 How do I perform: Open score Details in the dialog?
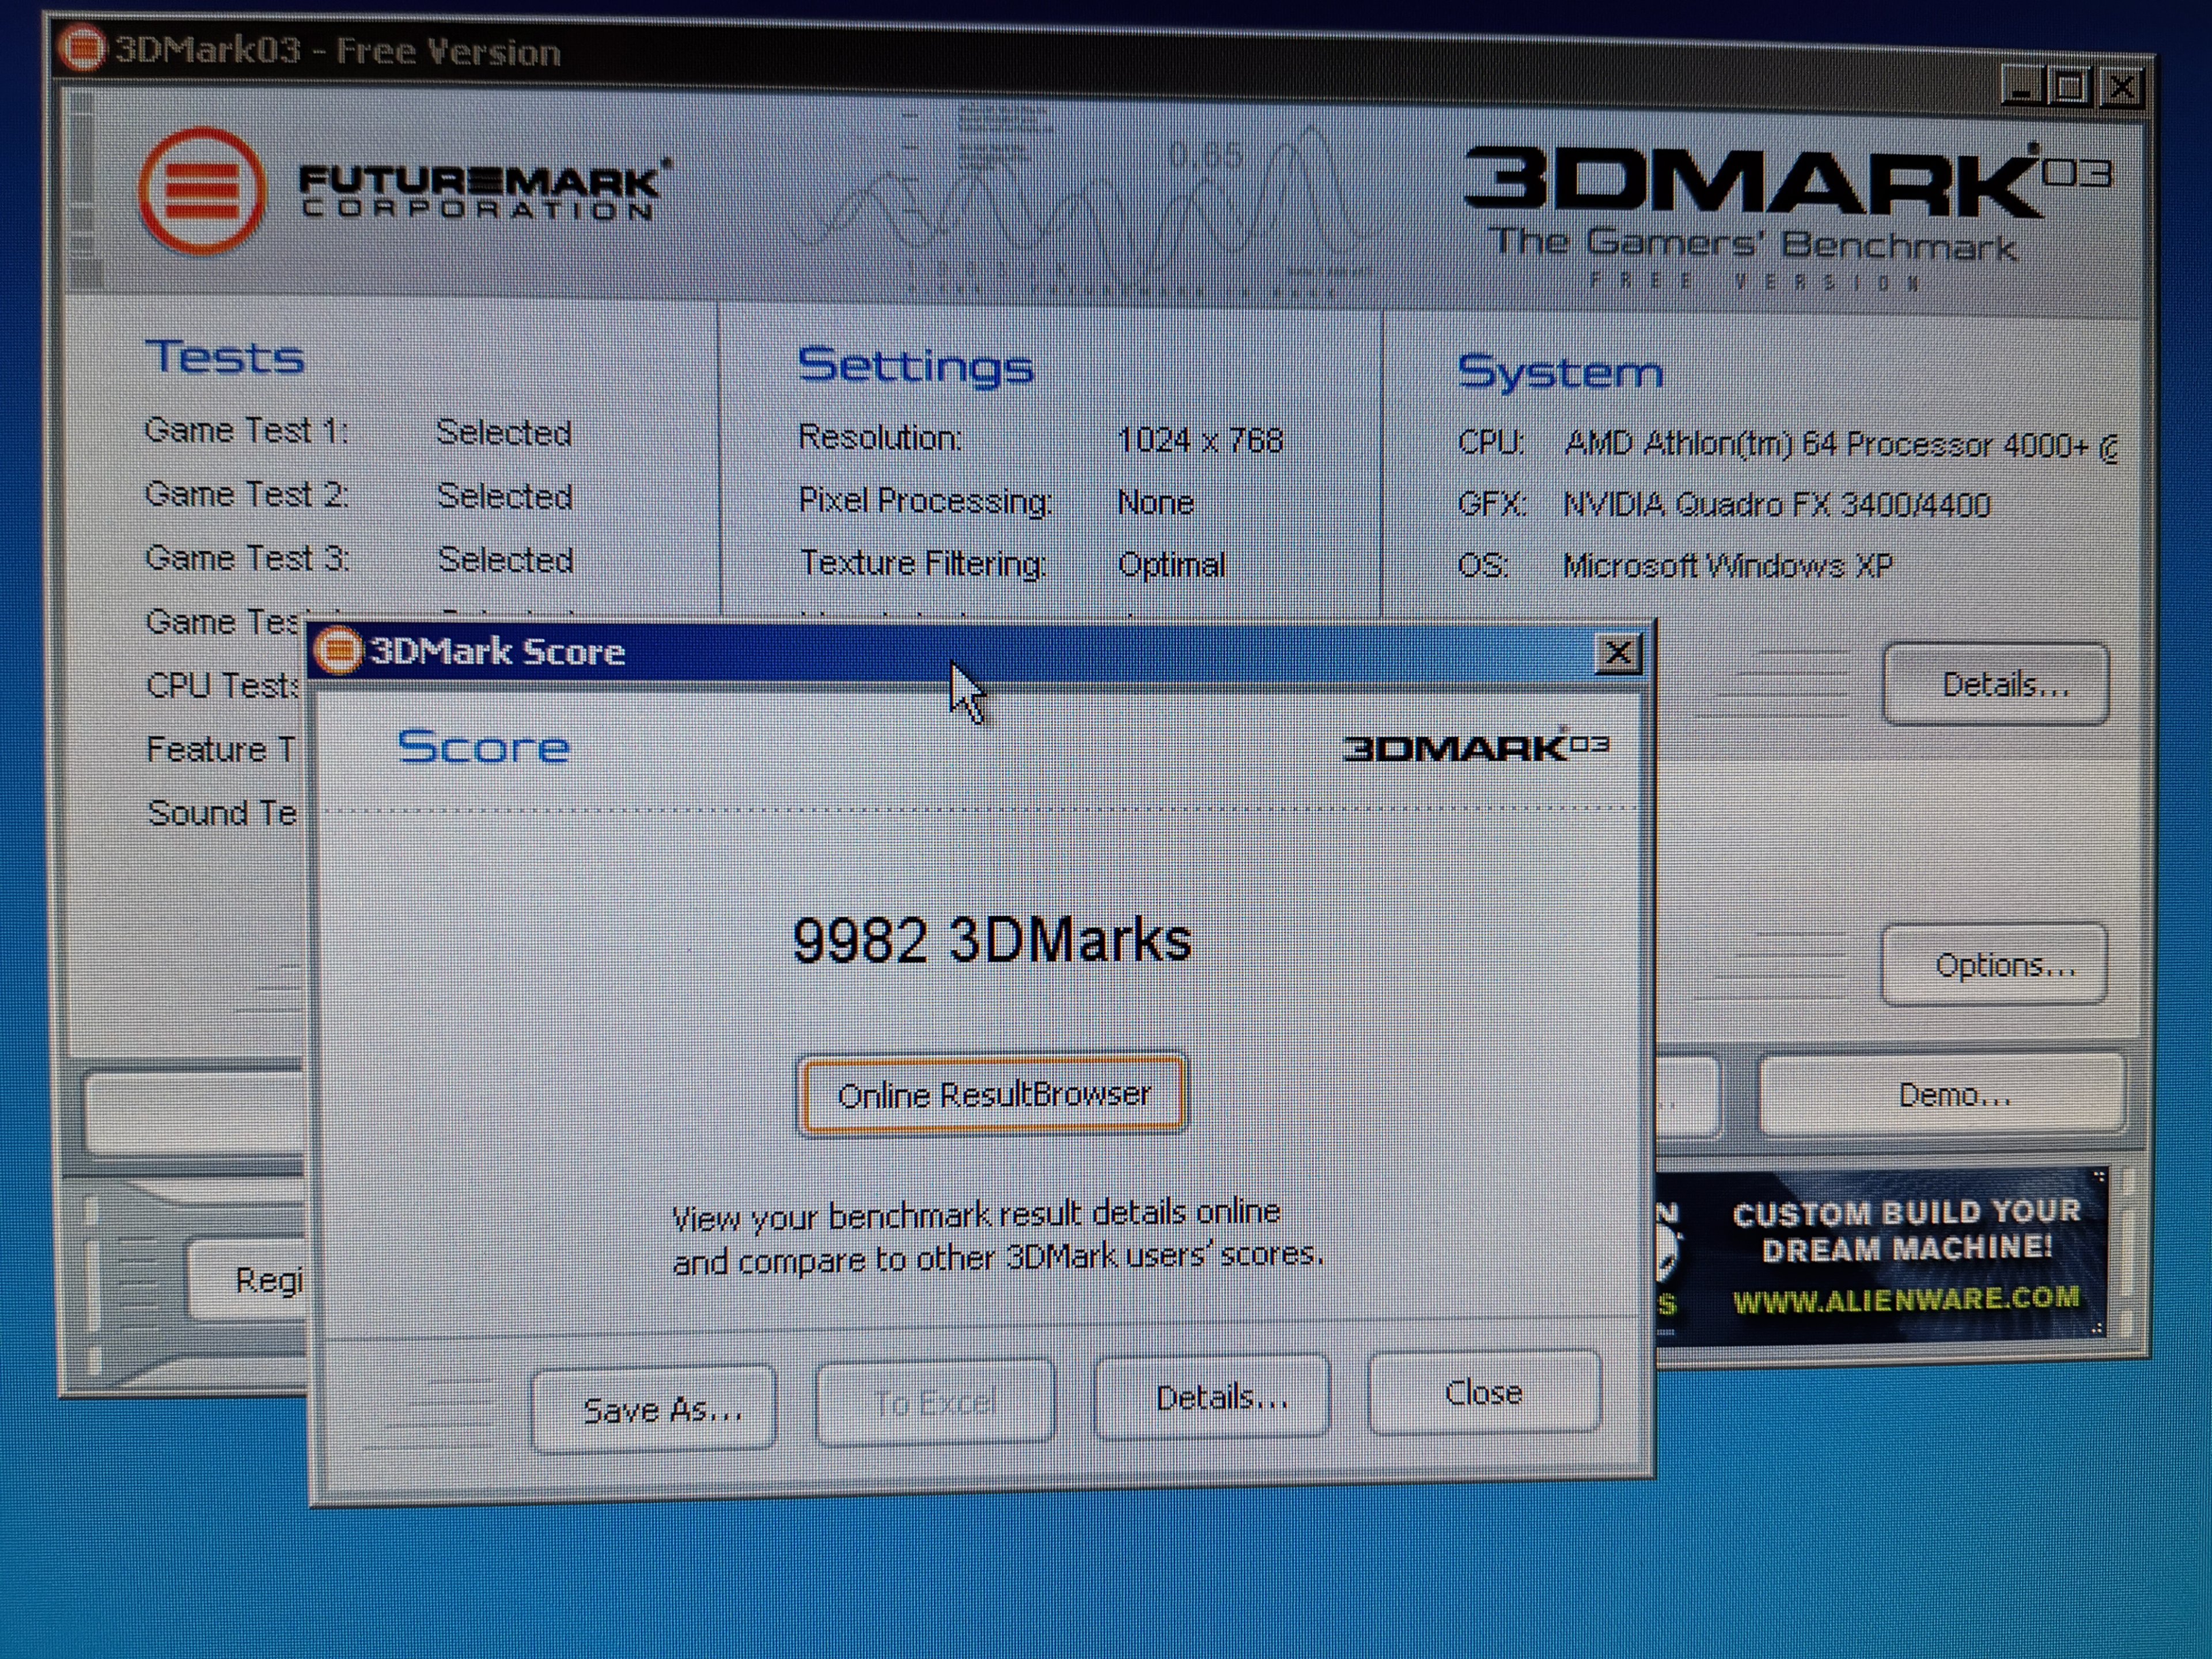pyautogui.click(x=1214, y=1398)
